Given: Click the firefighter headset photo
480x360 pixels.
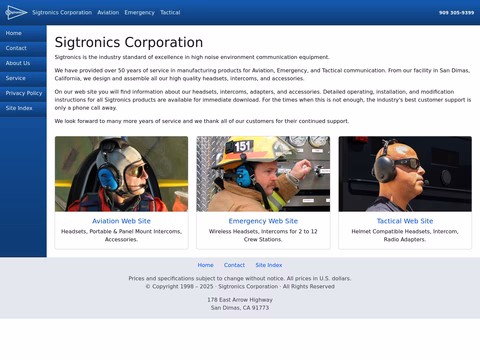Looking at the screenshot, I should [263, 174].
